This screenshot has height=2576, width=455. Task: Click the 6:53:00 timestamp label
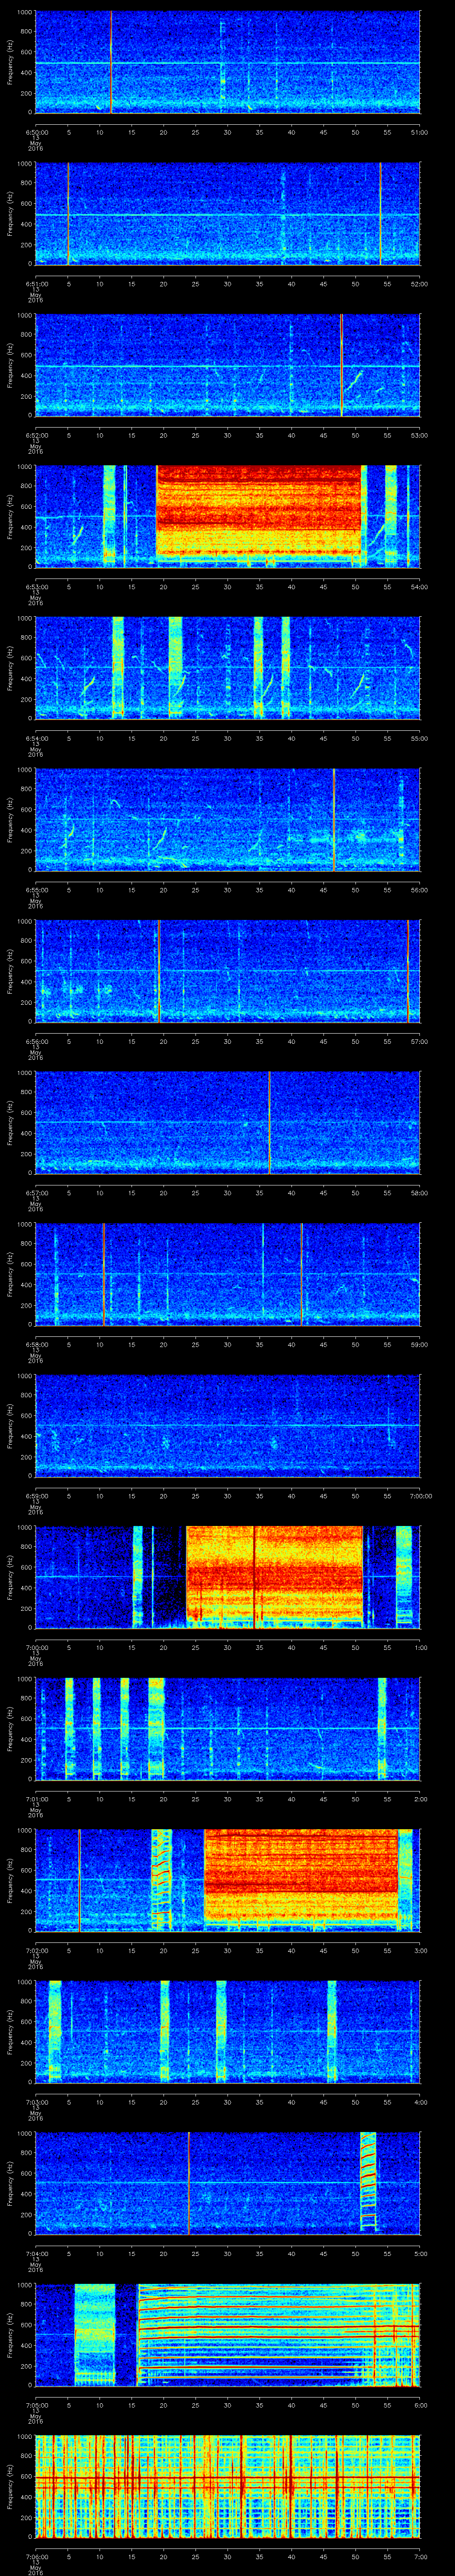[x=36, y=587]
